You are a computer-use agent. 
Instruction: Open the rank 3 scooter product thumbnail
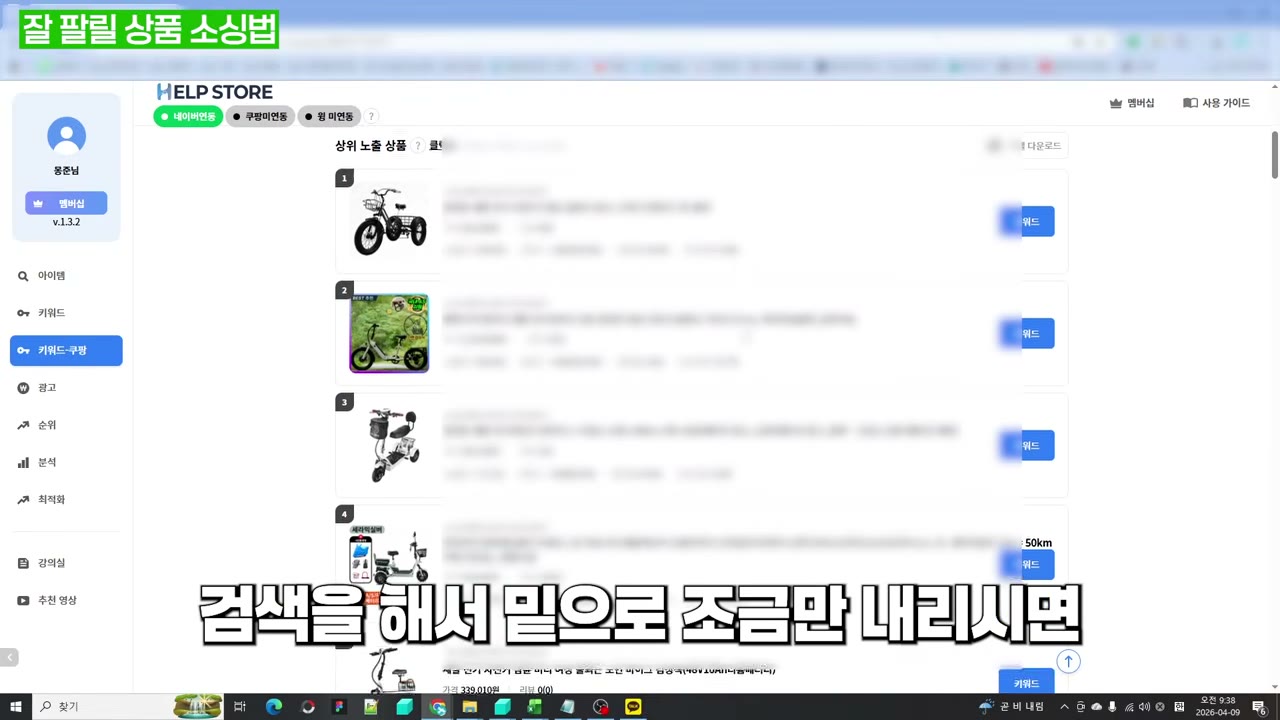coord(389,445)
